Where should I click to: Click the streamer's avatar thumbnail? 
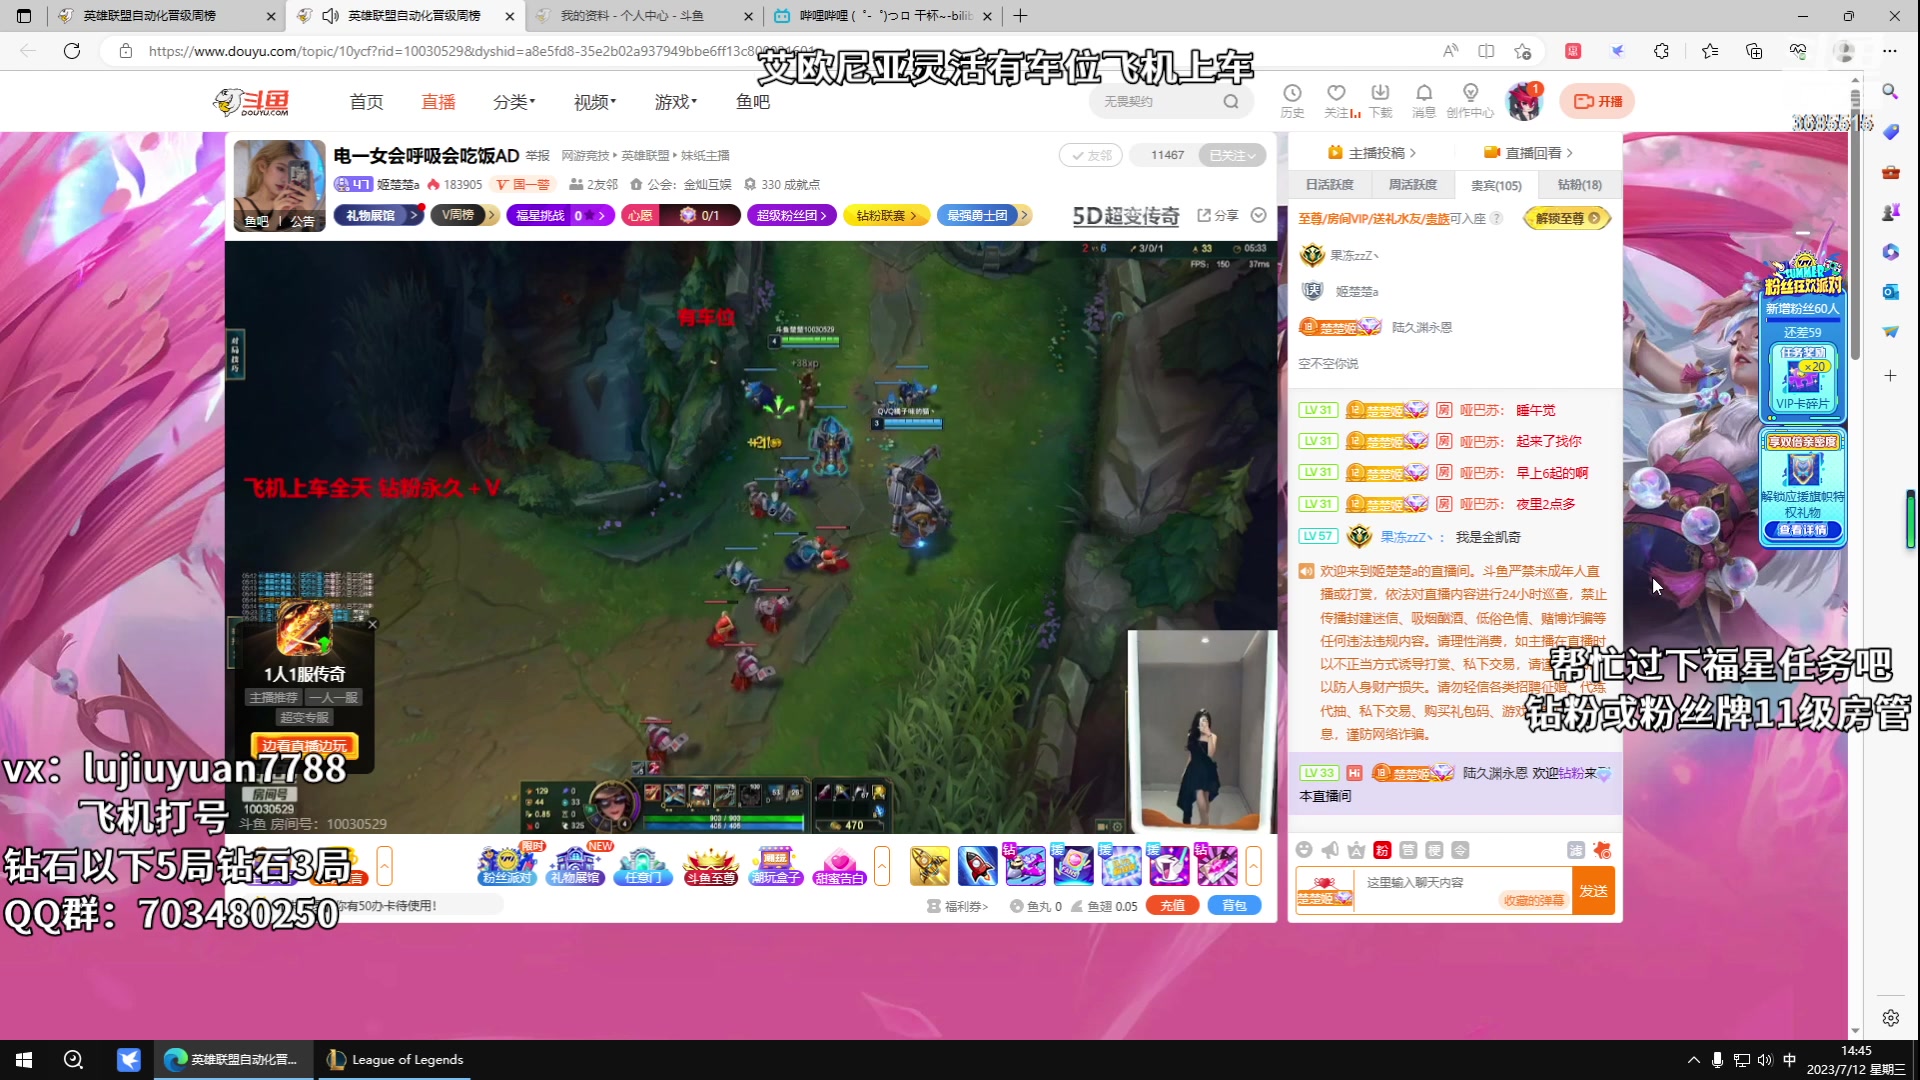(x=279, y=185)
